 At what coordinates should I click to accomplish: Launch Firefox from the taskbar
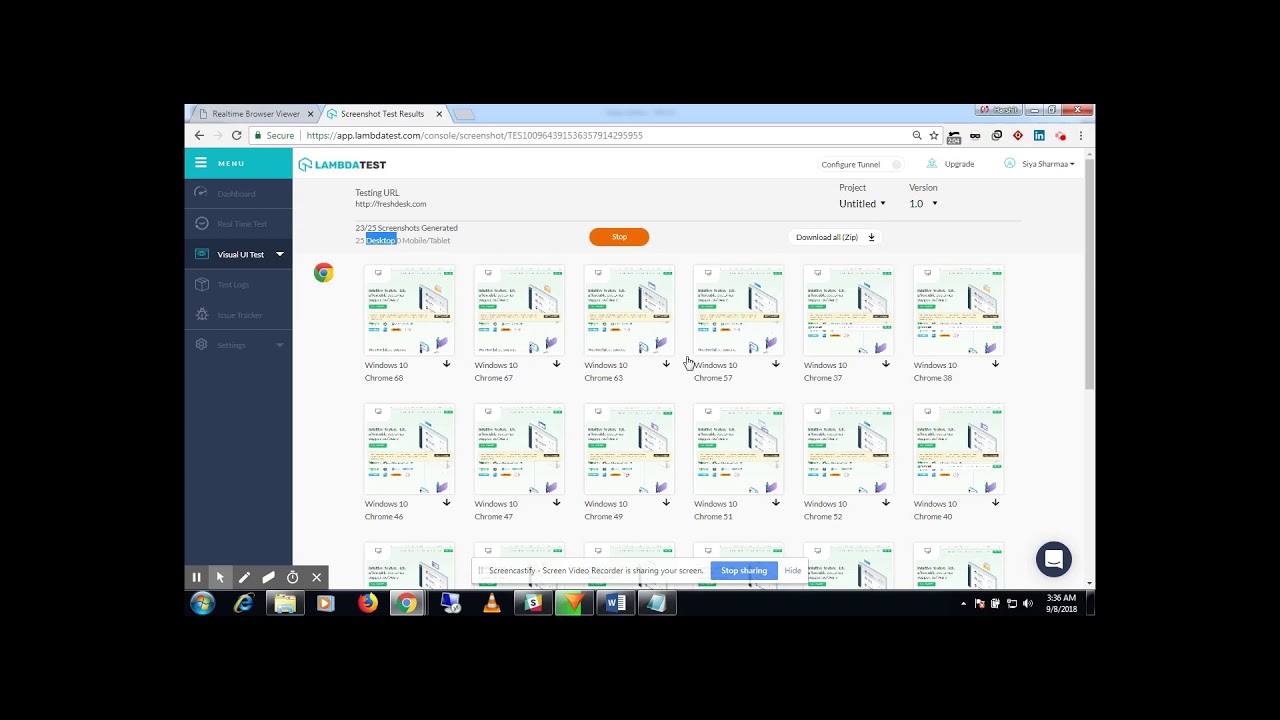click(x=368, y=603)
